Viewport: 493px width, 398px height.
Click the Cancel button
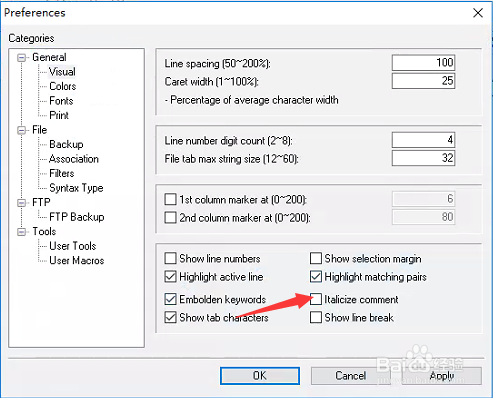pos(350,376)
